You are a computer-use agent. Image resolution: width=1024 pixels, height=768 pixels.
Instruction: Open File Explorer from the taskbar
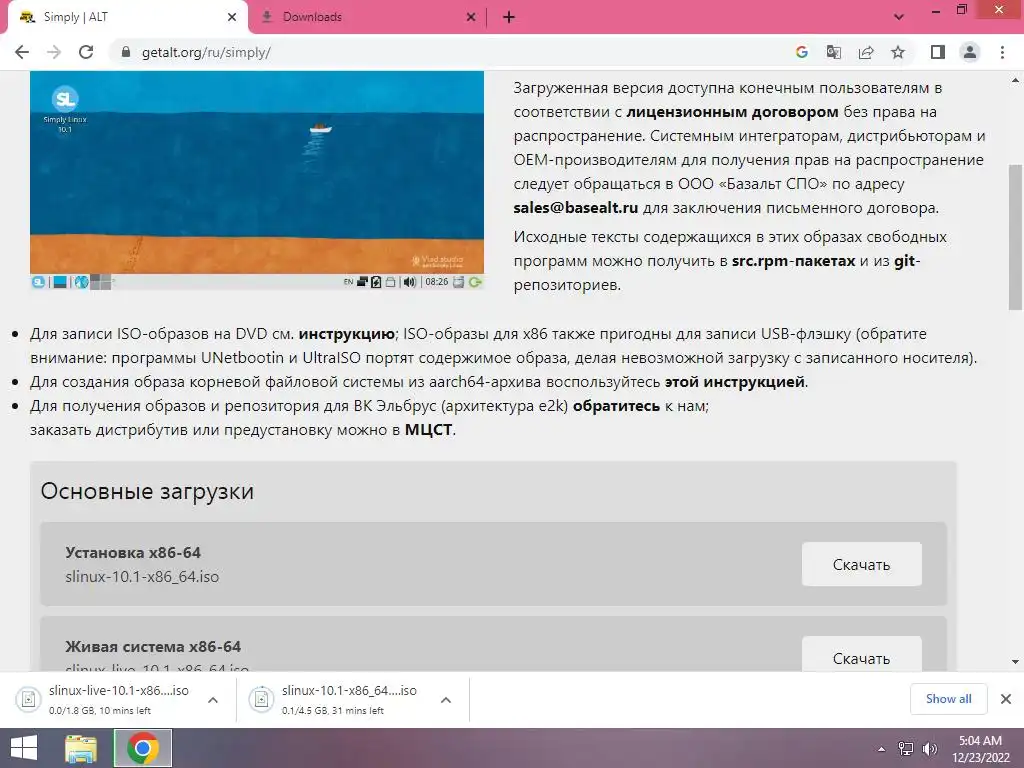point(80,748)
